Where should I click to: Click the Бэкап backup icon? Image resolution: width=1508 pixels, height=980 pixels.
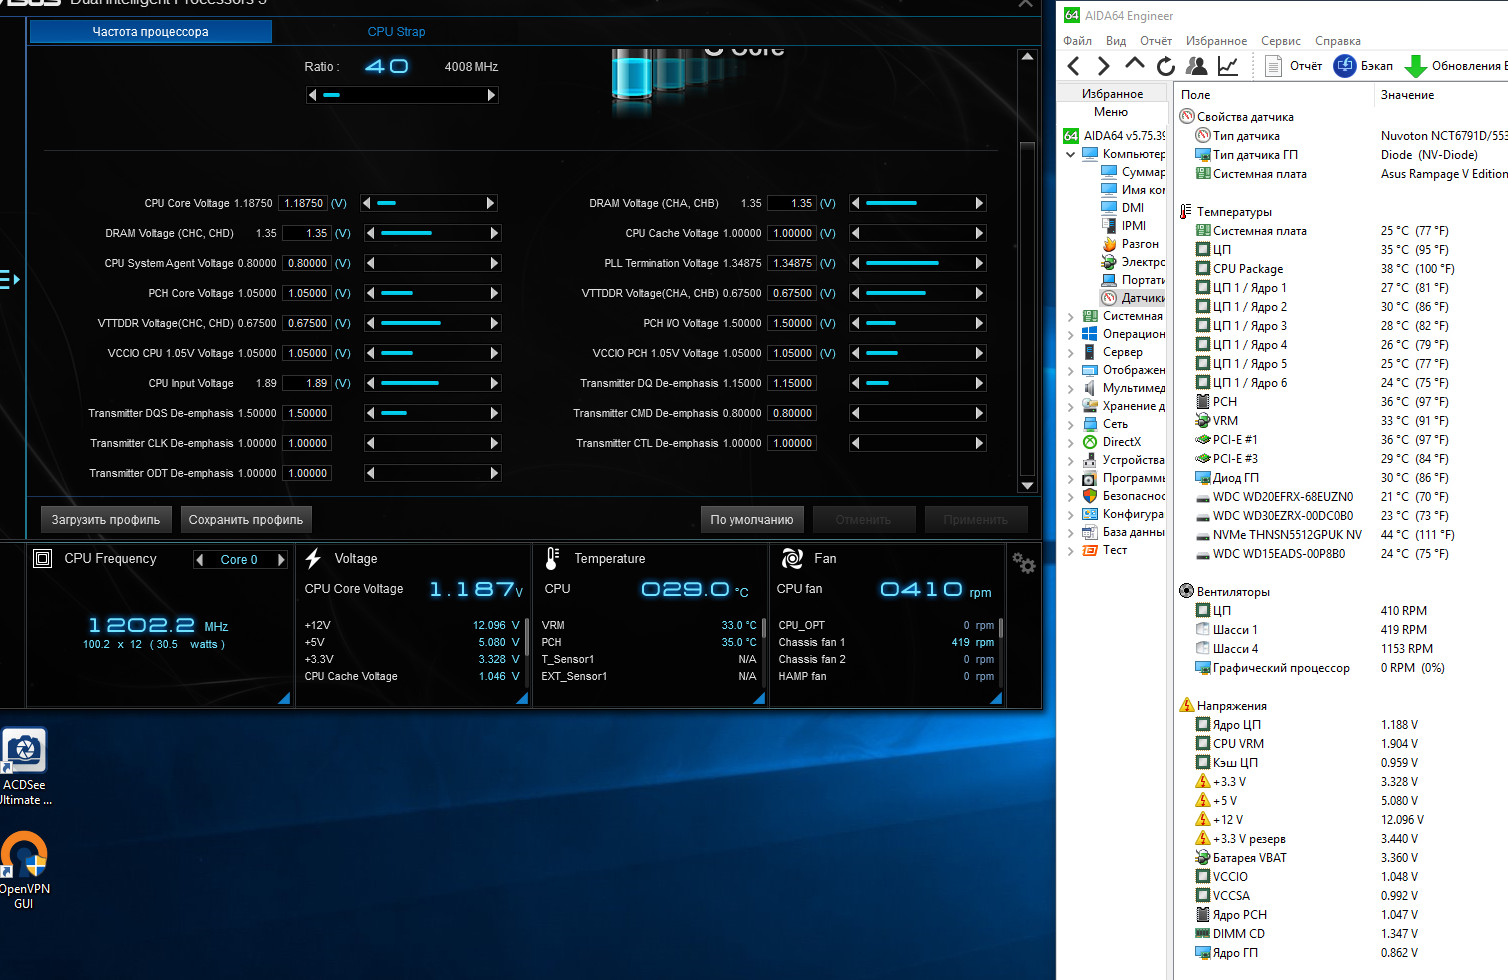[1346, 66]
